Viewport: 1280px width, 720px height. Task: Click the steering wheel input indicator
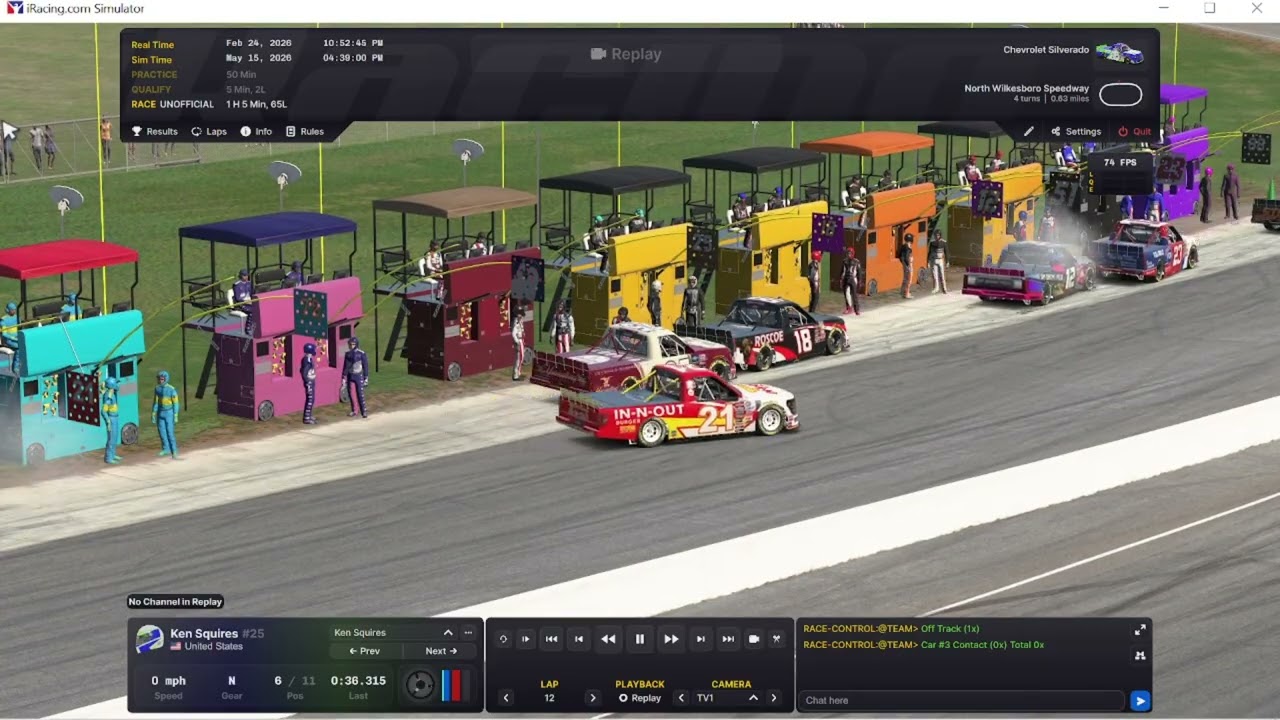pyautogui.click(x=420, y=685)
